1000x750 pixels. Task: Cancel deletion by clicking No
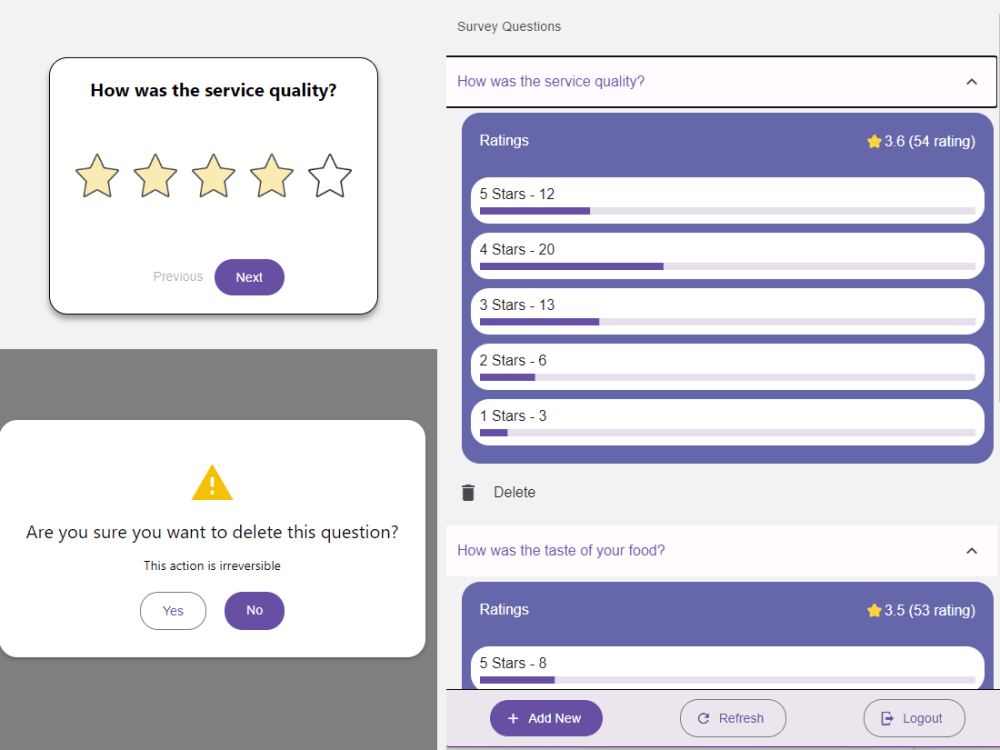click(254, 611)
